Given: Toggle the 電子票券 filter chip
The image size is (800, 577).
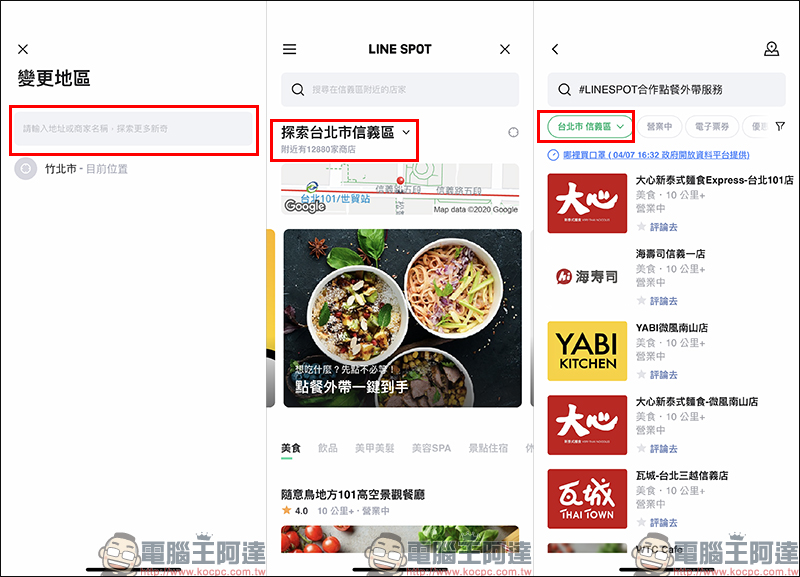Looking at the screenshot, I should point(712,127).
